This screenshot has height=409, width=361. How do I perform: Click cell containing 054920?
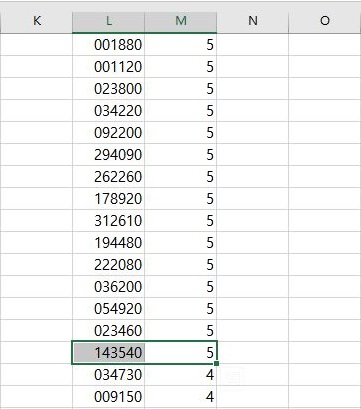(108, 309)
